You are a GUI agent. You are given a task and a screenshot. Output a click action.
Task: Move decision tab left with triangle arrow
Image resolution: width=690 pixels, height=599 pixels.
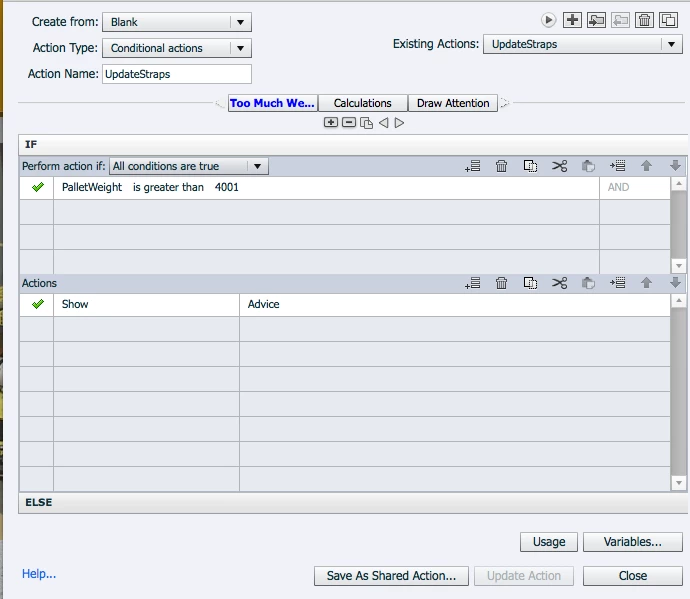384,123
